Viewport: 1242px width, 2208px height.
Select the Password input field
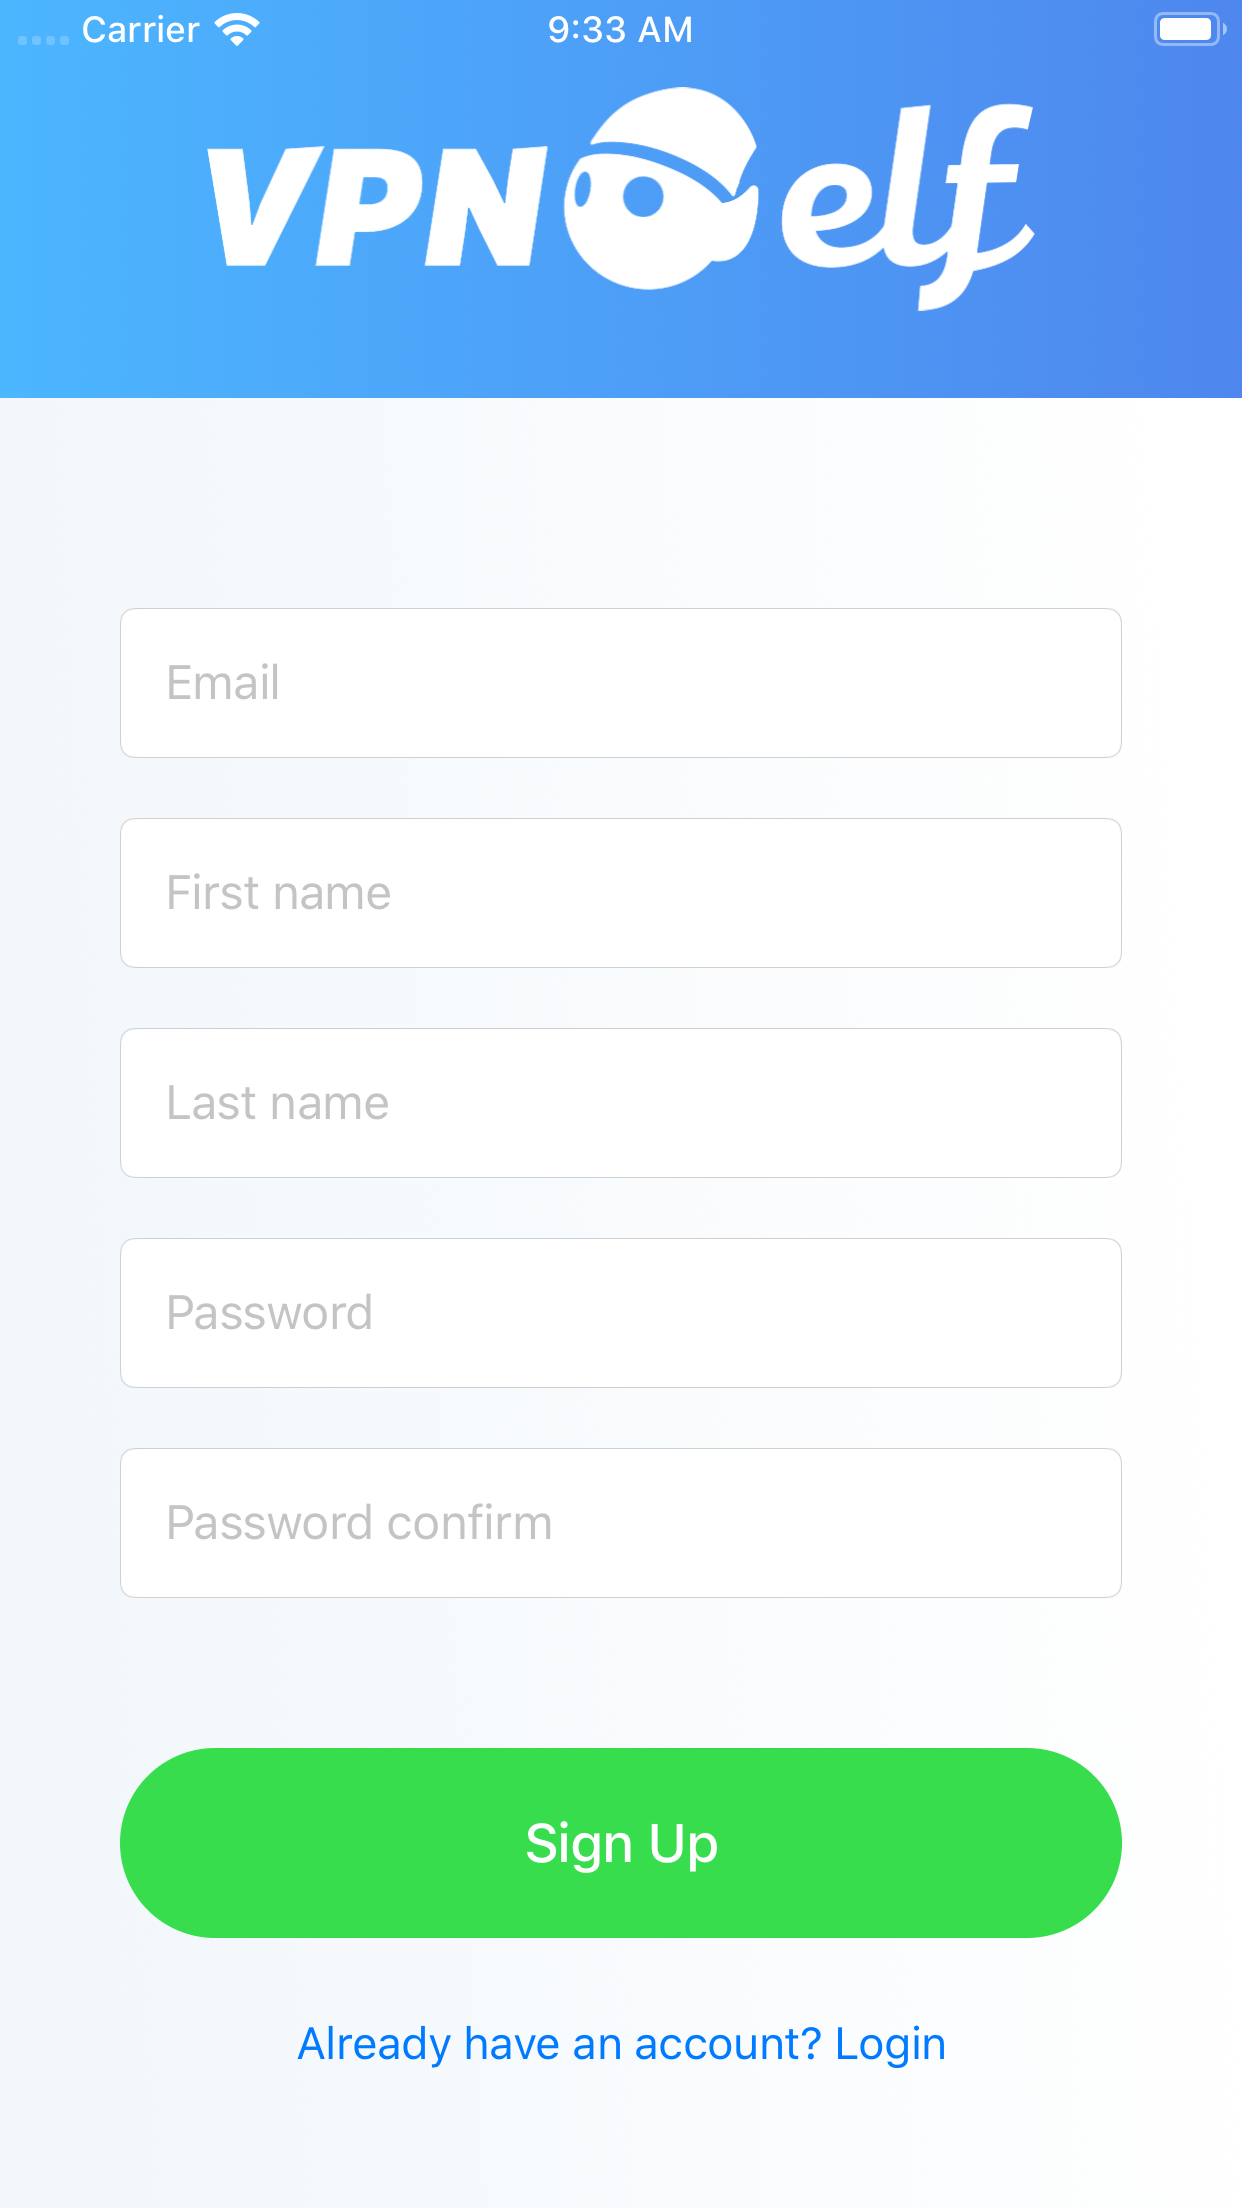tap(621, 1312)
